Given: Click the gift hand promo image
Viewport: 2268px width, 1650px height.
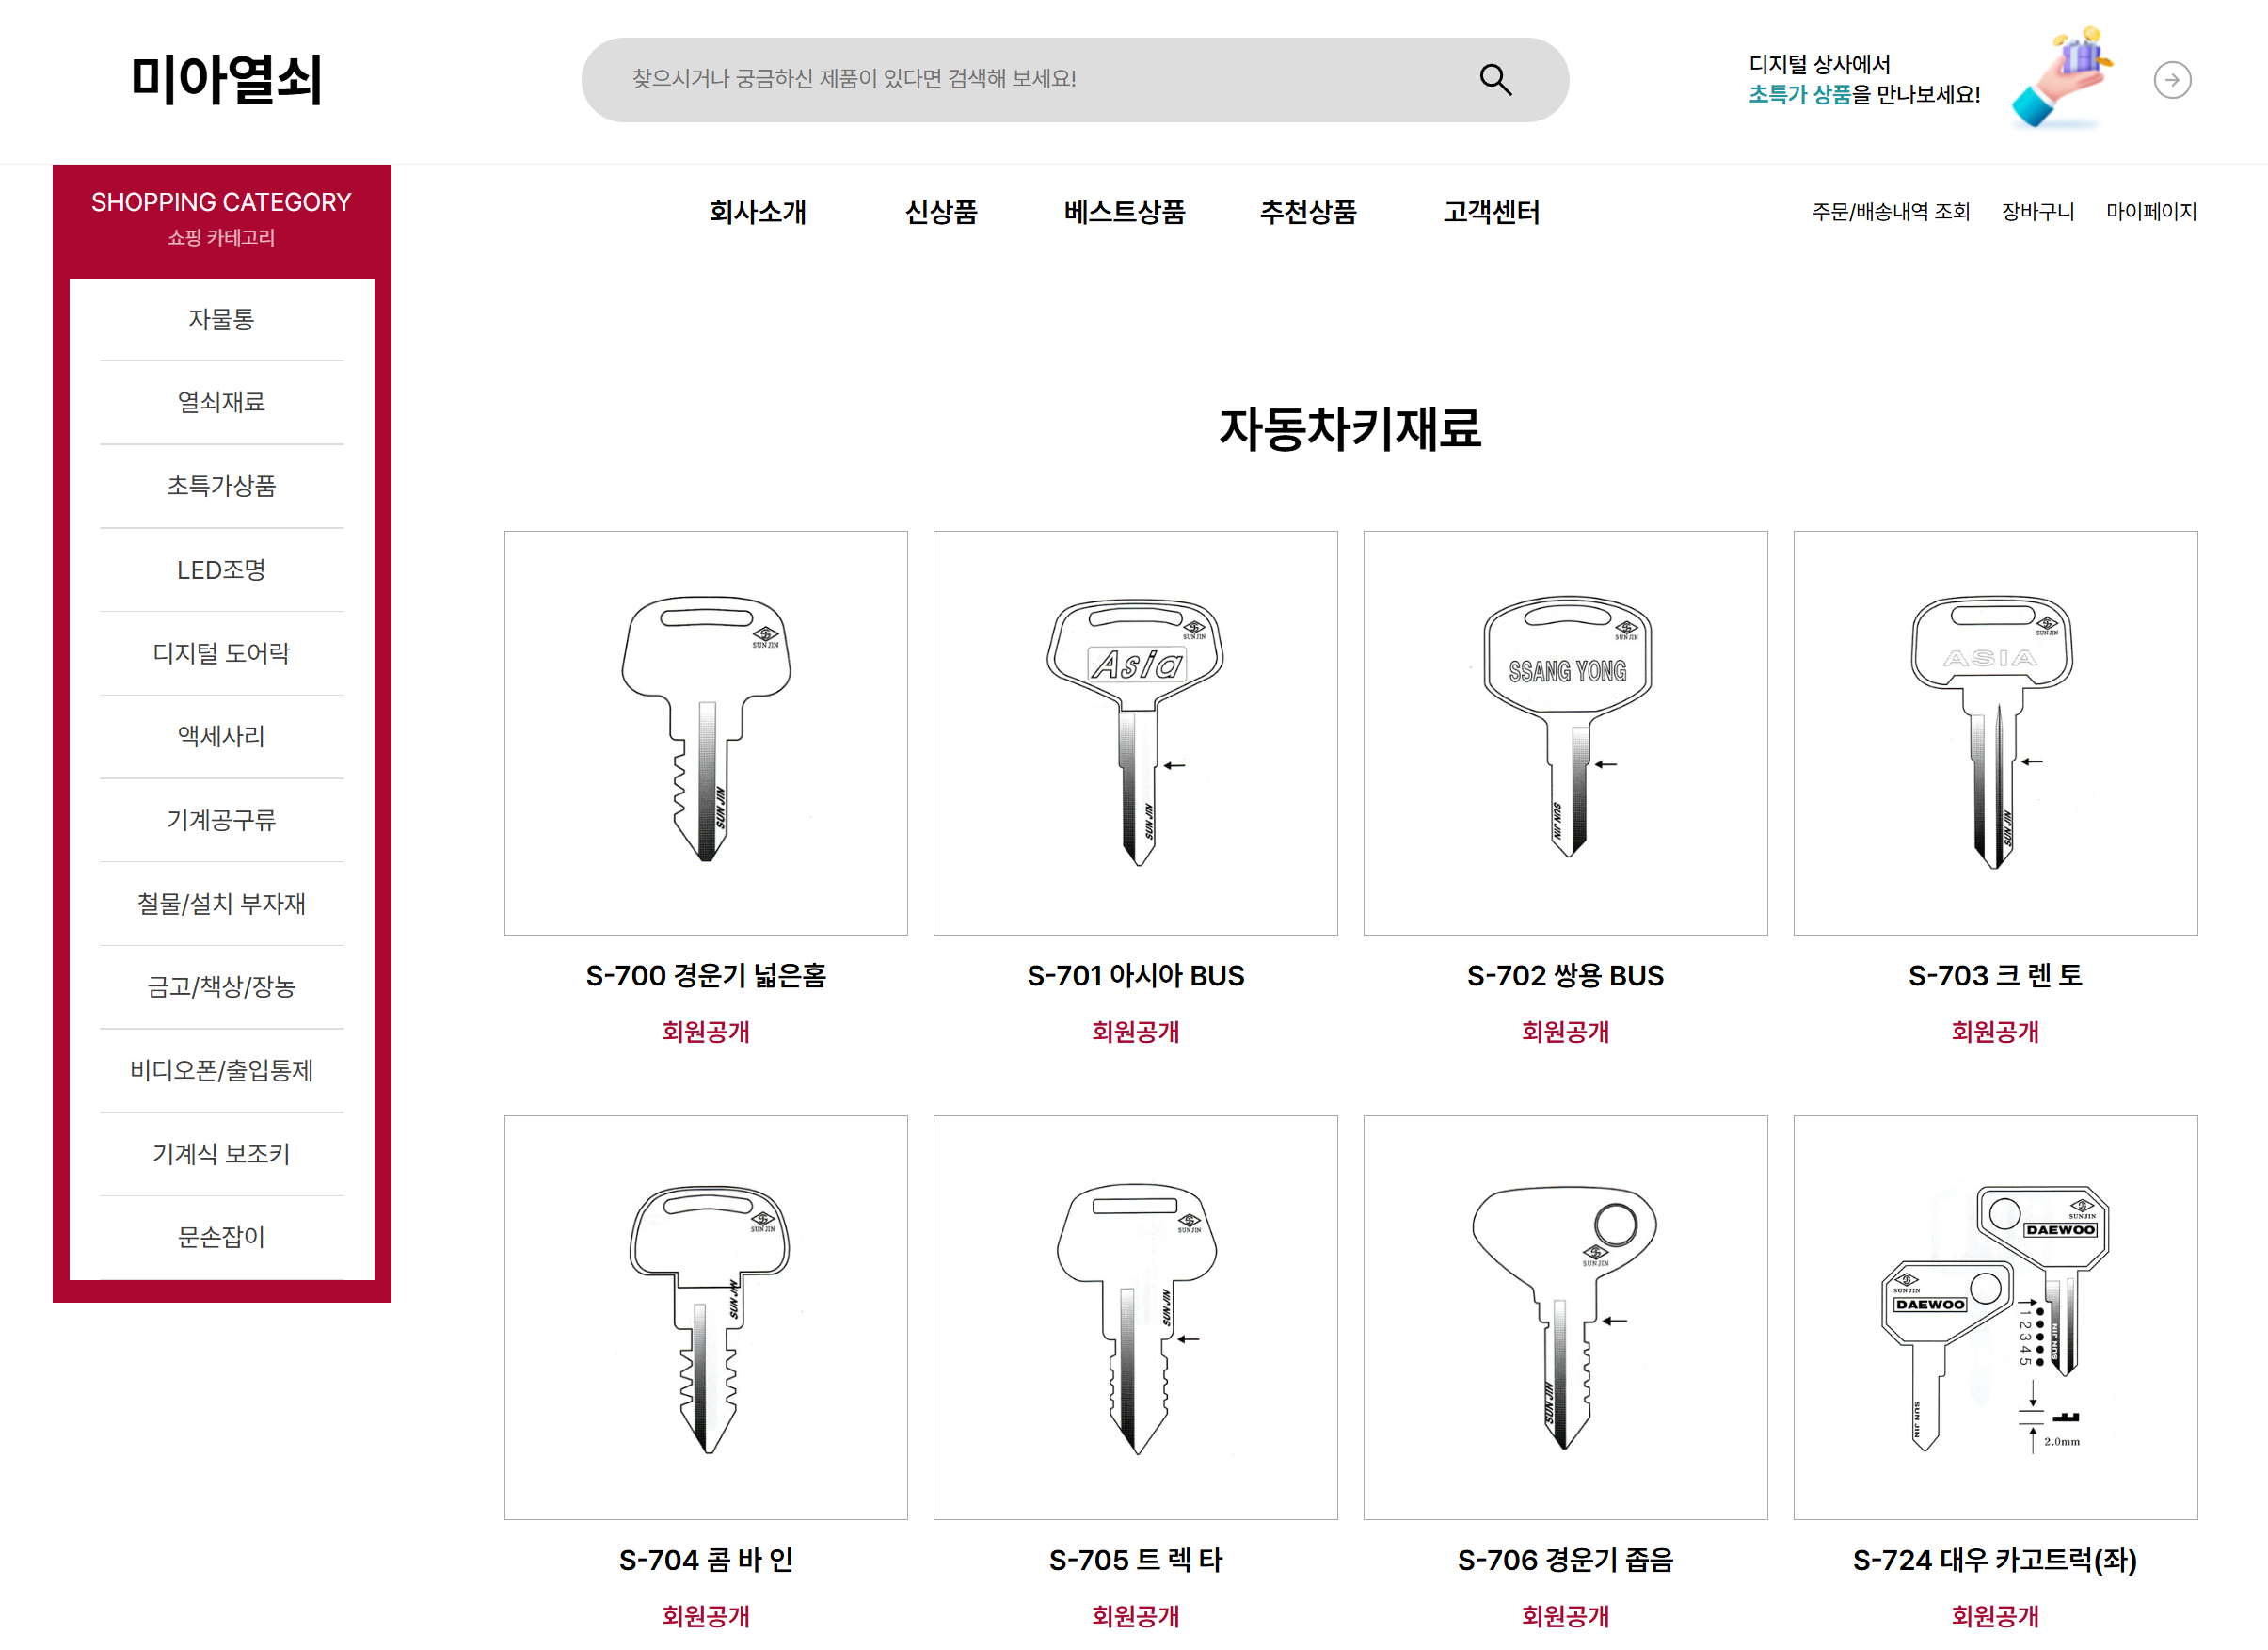Looking at the screenshot, I should click(x=2061, y=77).
